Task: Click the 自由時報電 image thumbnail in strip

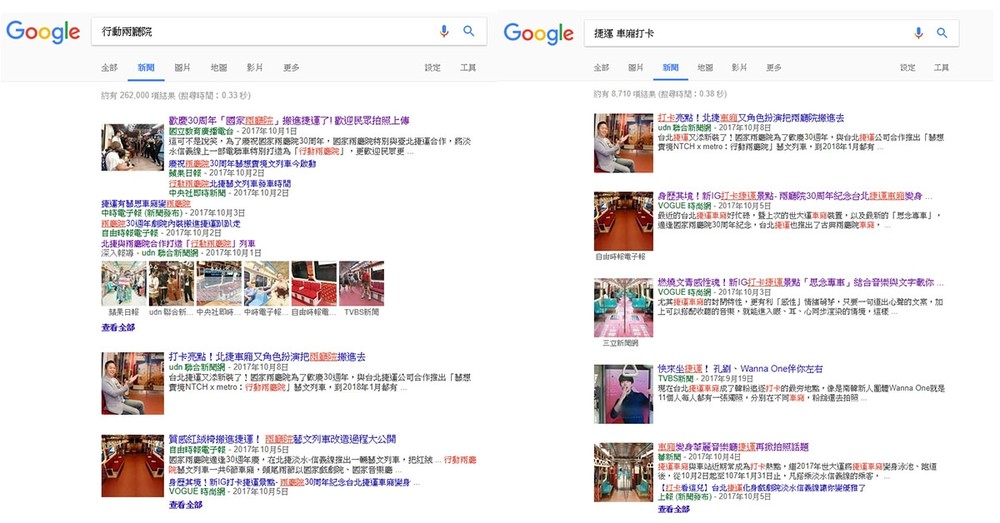Action: click(314, 284)
